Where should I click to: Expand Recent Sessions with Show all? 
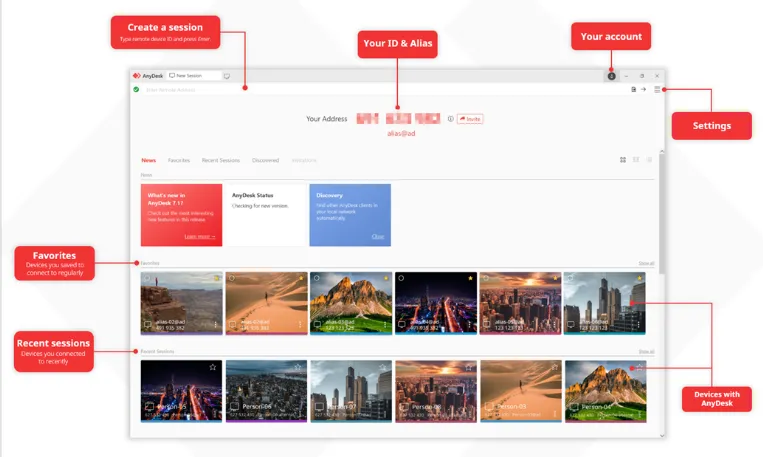coord(646,351)
